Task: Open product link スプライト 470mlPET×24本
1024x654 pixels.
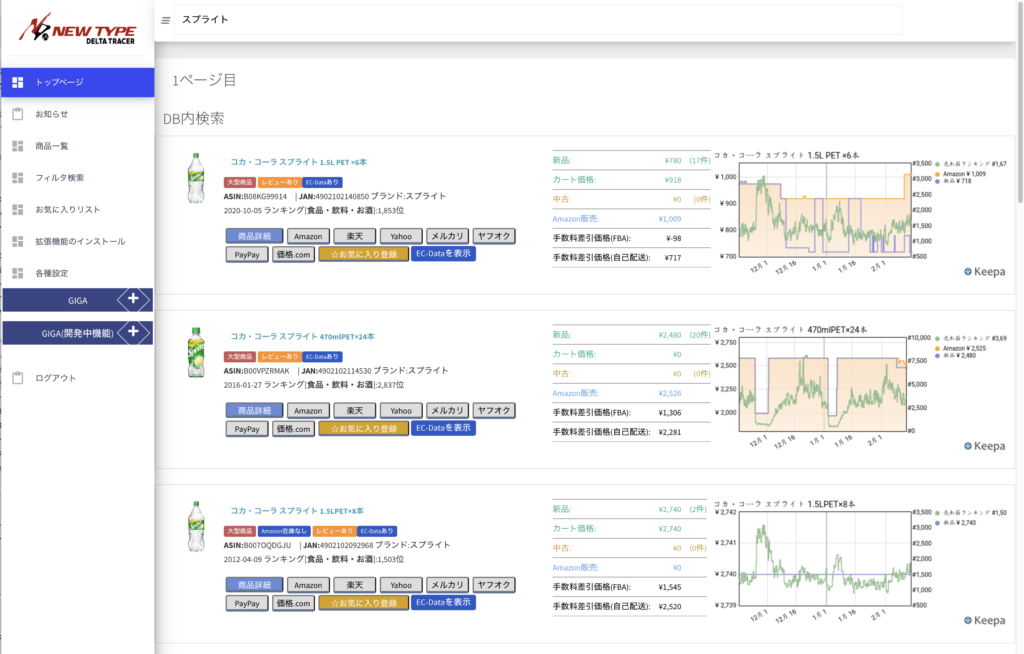Action: point(302,336)
